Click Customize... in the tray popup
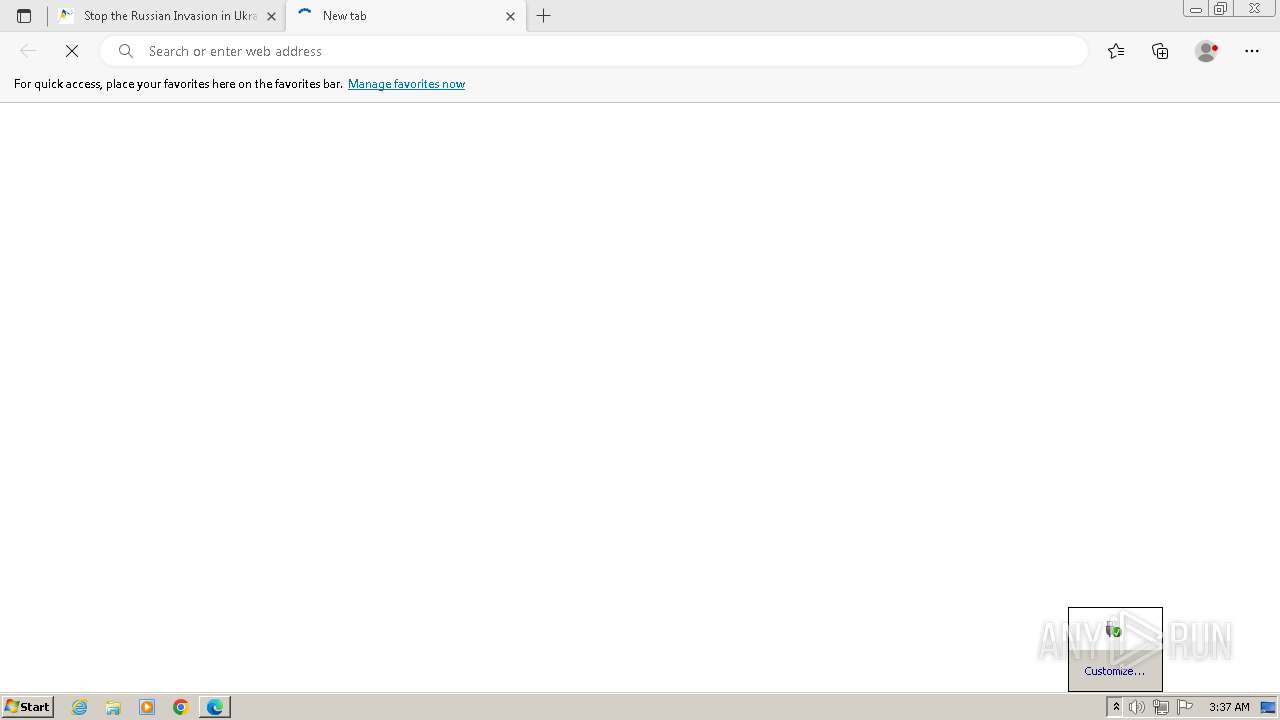 click(1114, 671)
